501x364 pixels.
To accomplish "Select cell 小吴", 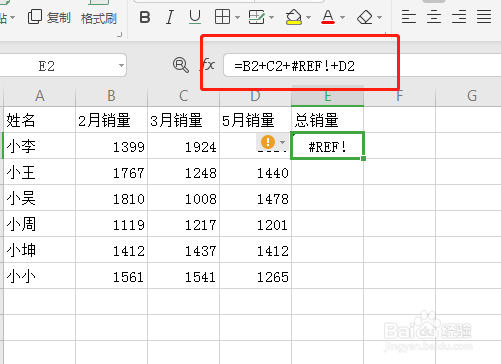I will 40,198.
